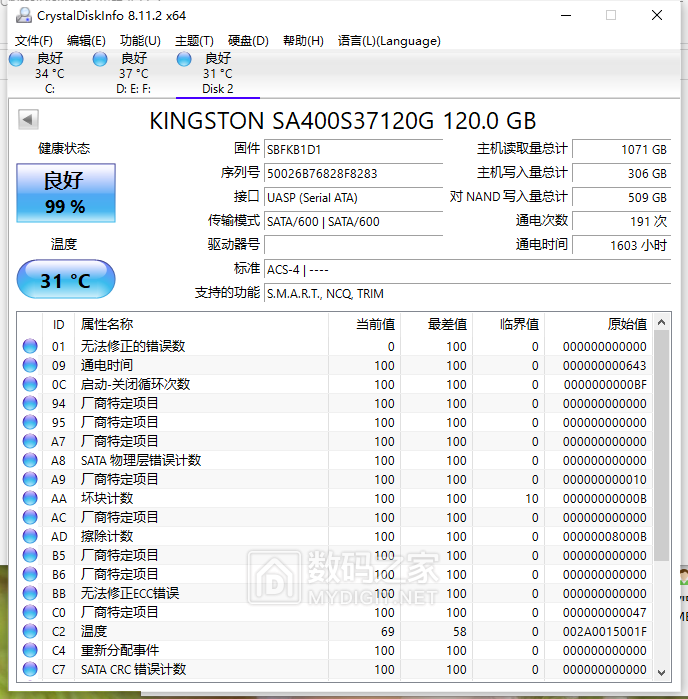Click status icon for attribute 94
The width and height of the screenshot is (688, 699).
click(30, 403)
